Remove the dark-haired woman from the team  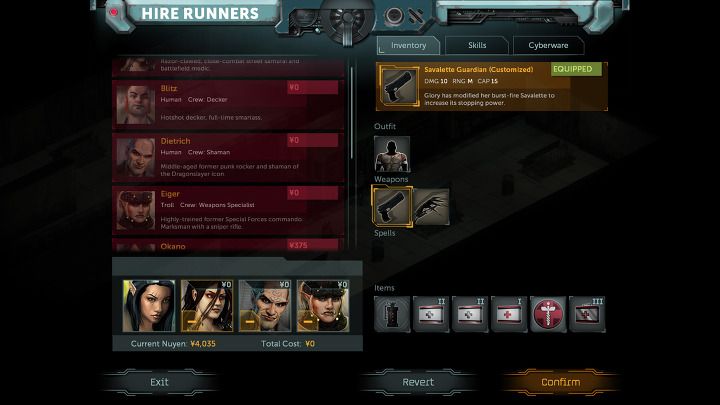point(191,321)
